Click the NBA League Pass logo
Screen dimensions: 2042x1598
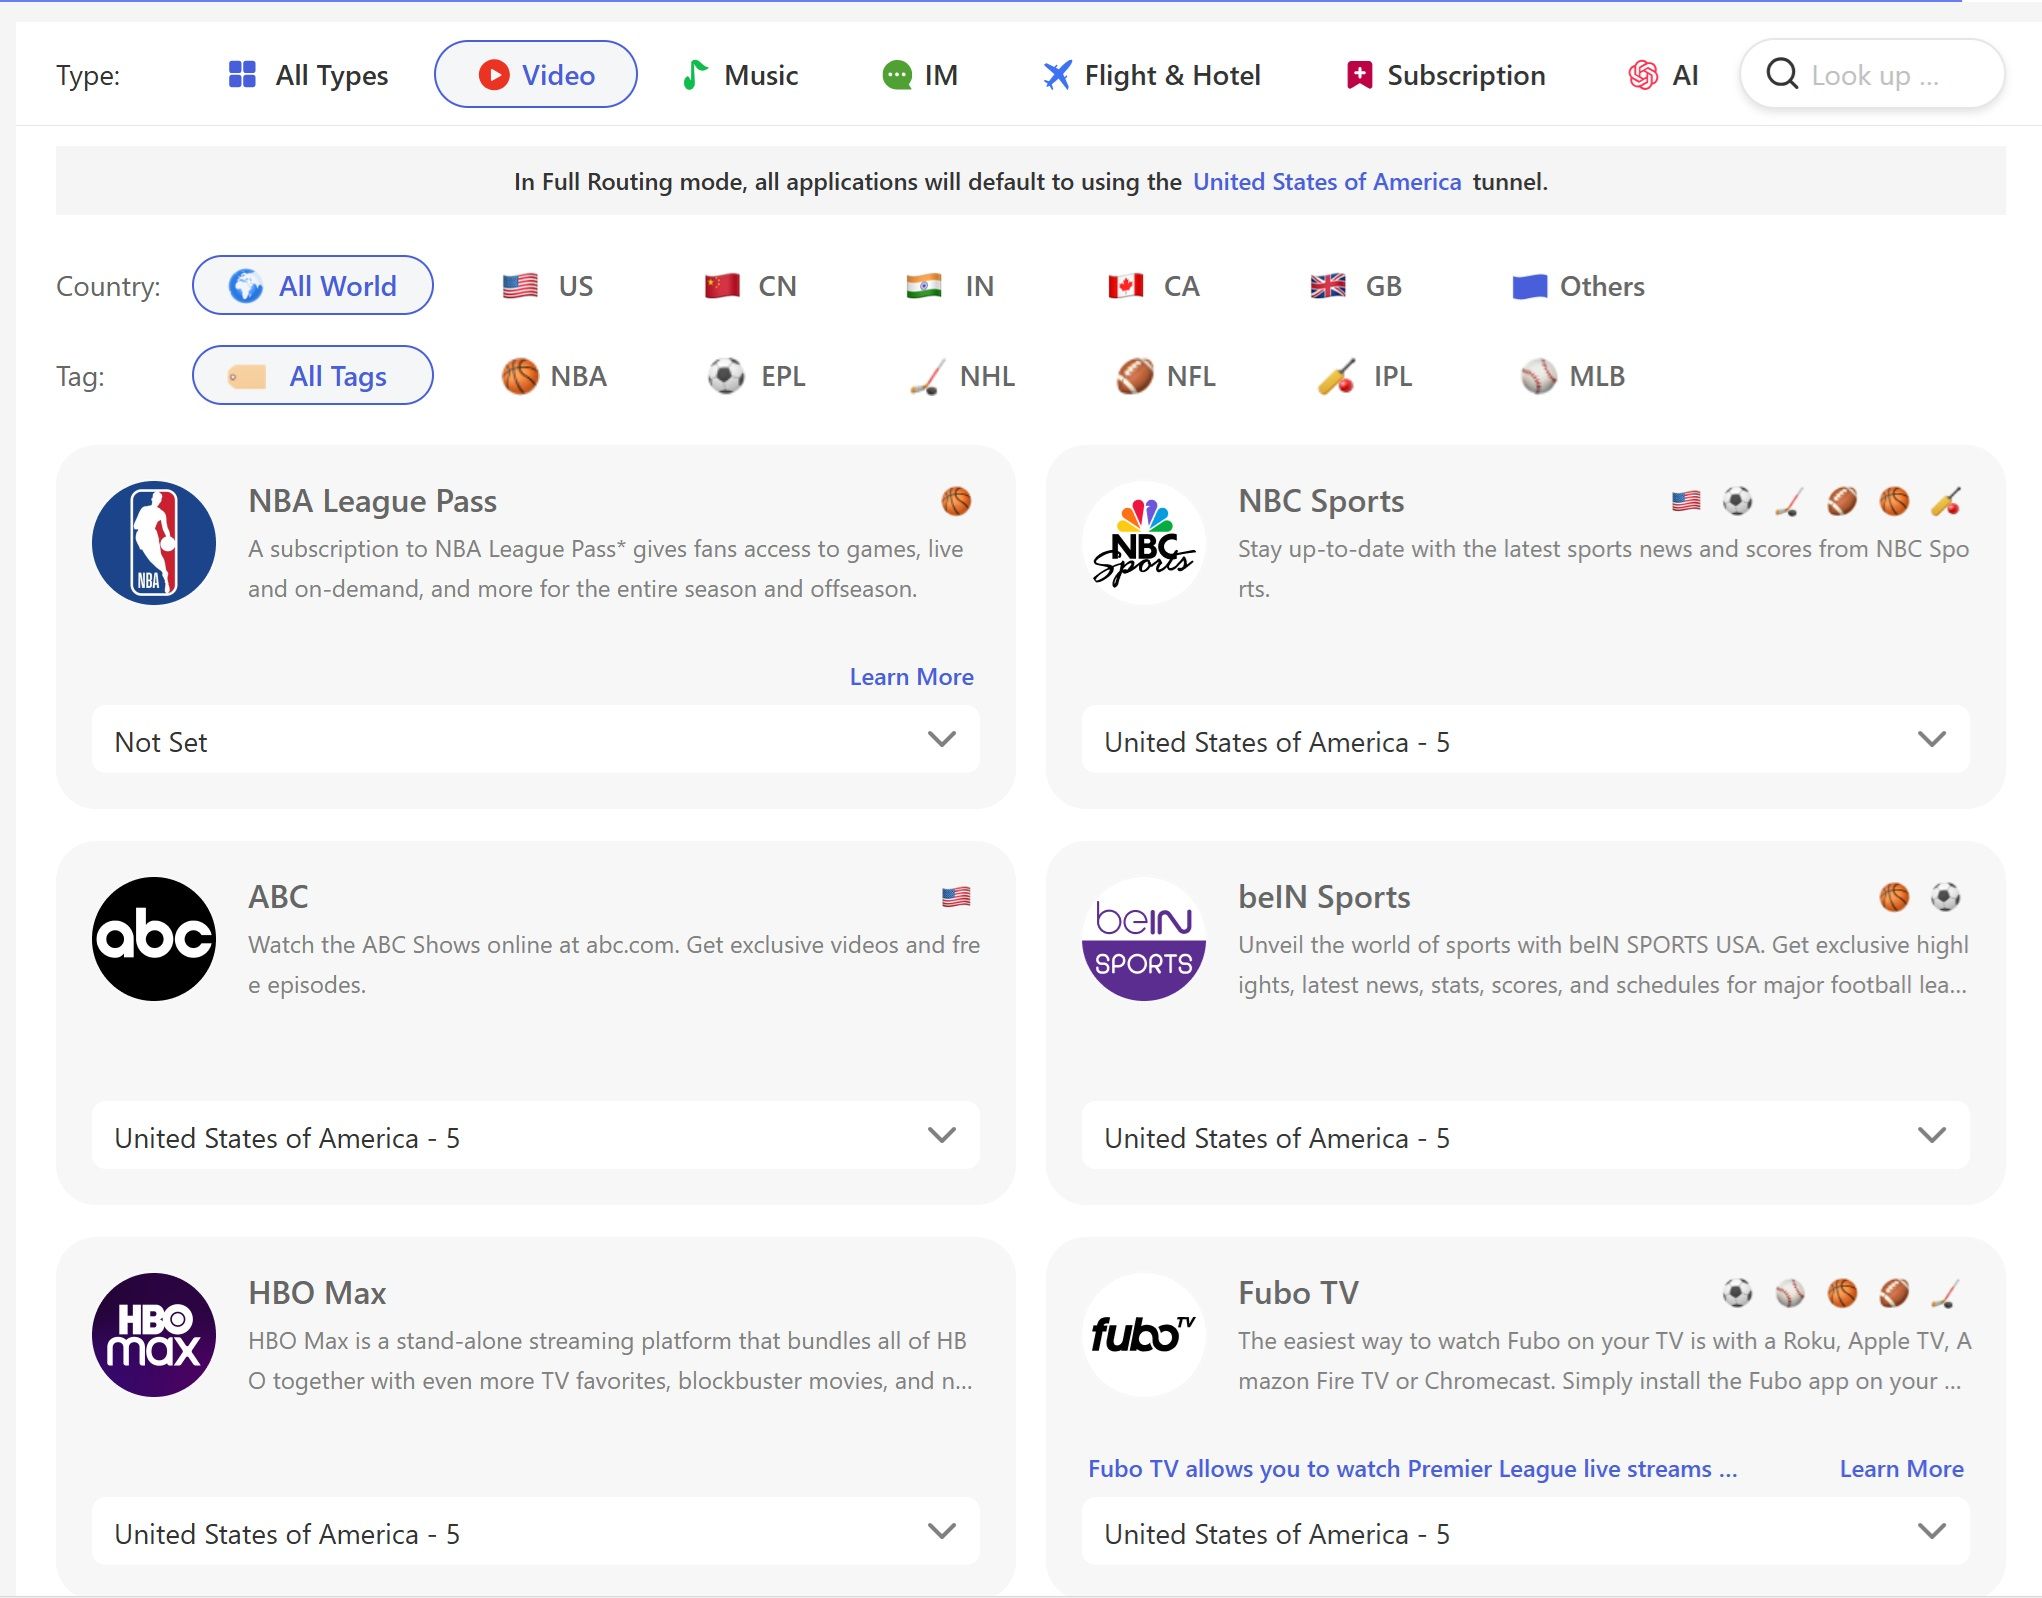pos(153,541)
